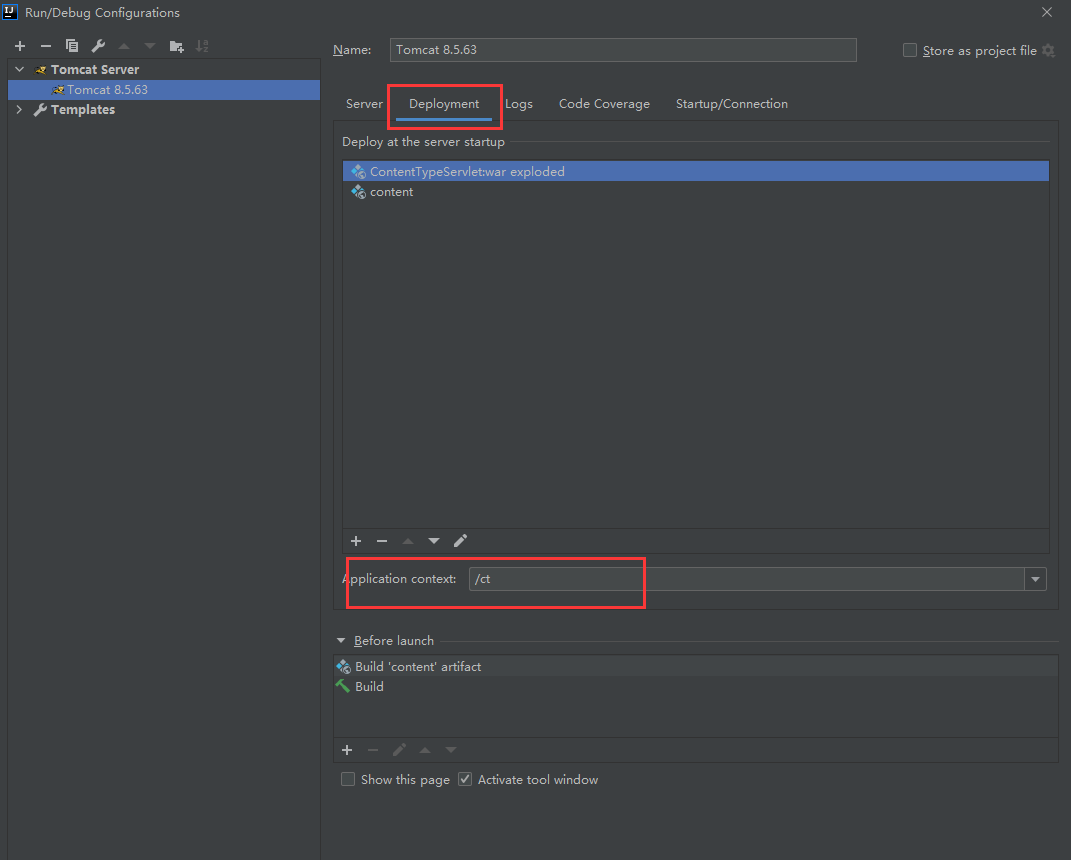The width and height of the screenshot is (1071, 860).
Task: Uncheck Activate tool window option
Action: (x=465, y=779)
